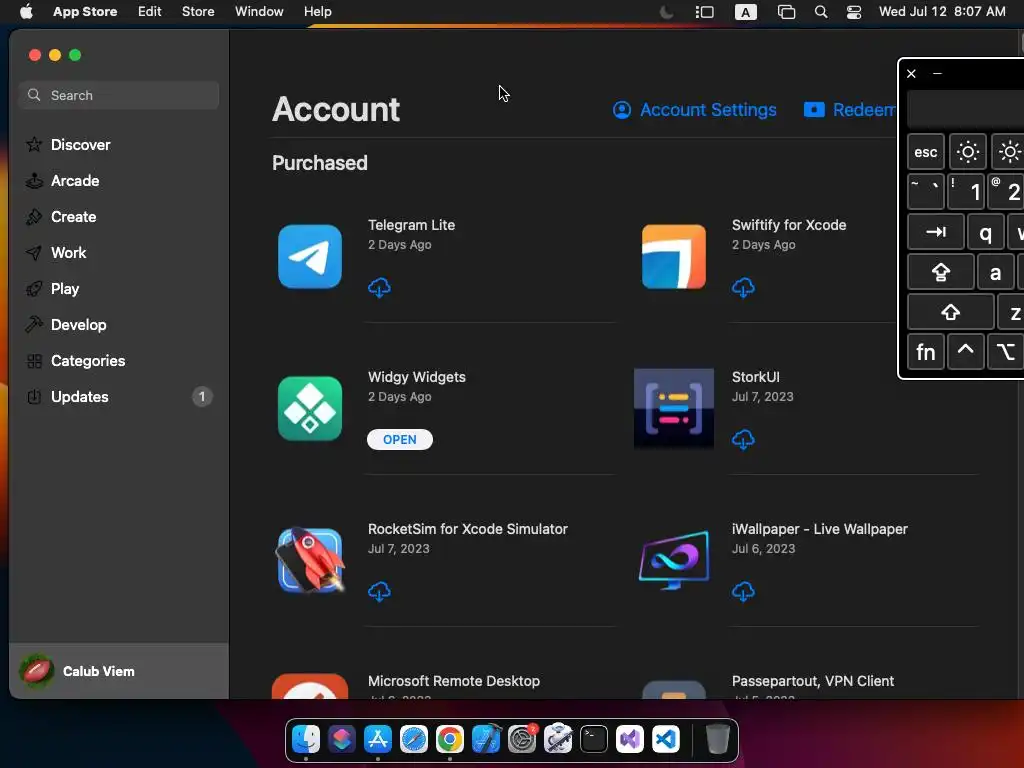The width and height of the screenshot is (1024, 768).
Task: Click the q key on keyboard viewer
Action: [985, 232]
